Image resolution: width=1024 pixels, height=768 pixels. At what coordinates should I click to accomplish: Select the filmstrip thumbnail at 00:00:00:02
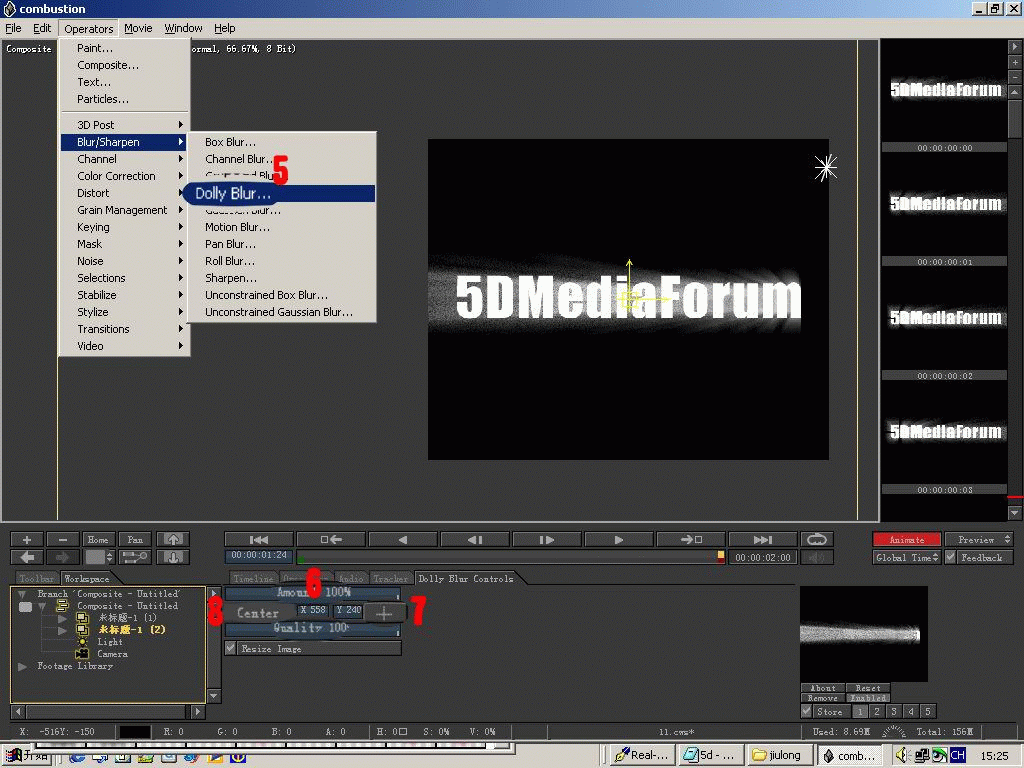(944, 318)
